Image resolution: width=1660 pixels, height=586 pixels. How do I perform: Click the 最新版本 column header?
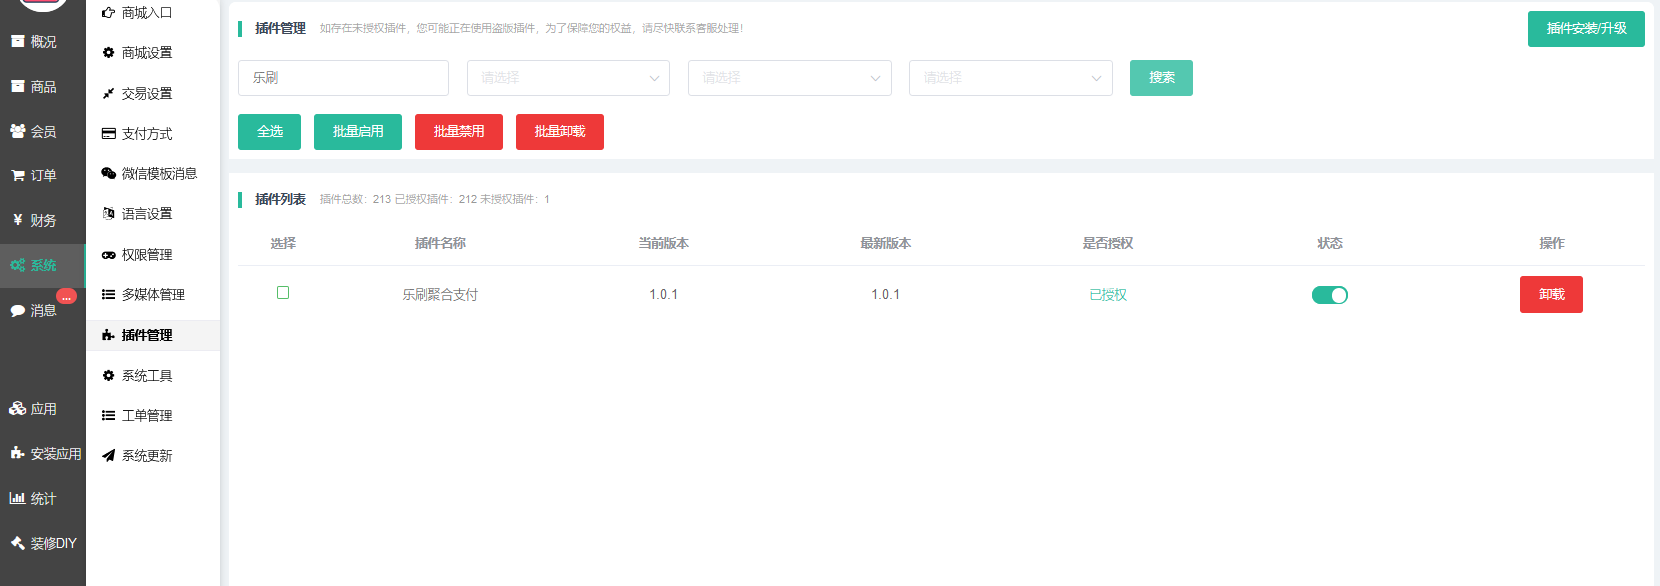tap(885, 244)
